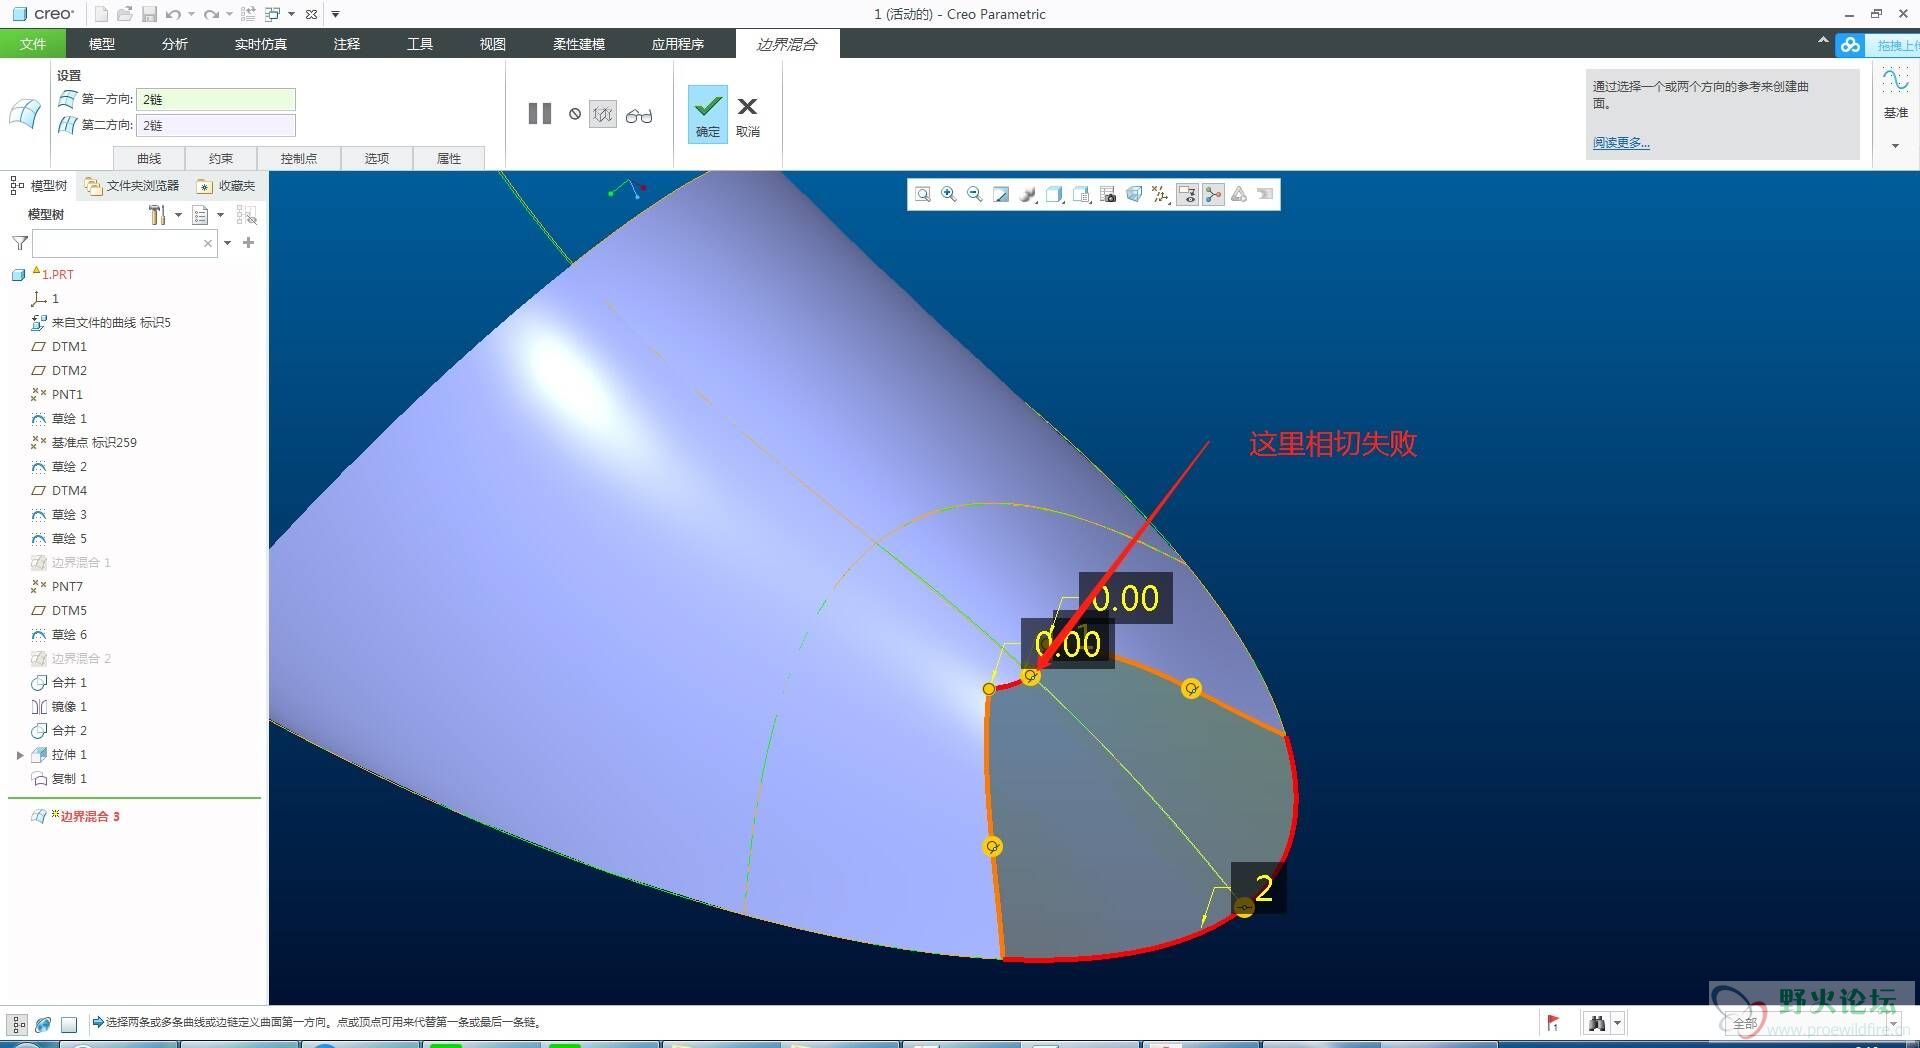Click the screenshot camera table icon
The image size is (1920, 1048).
(x=1107, y=195)
